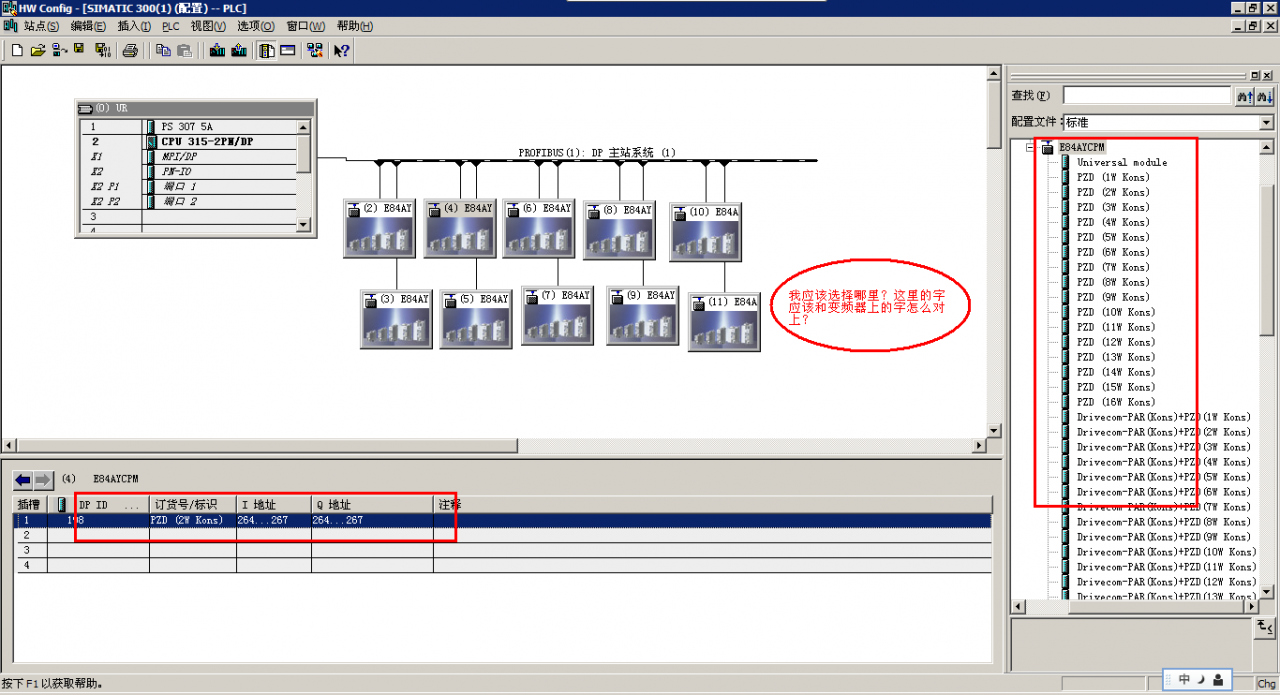The height and width of the screenshot is (695, 1280).
Task: Click the catalog search downward icon
Action: [x=1265, y=96]
